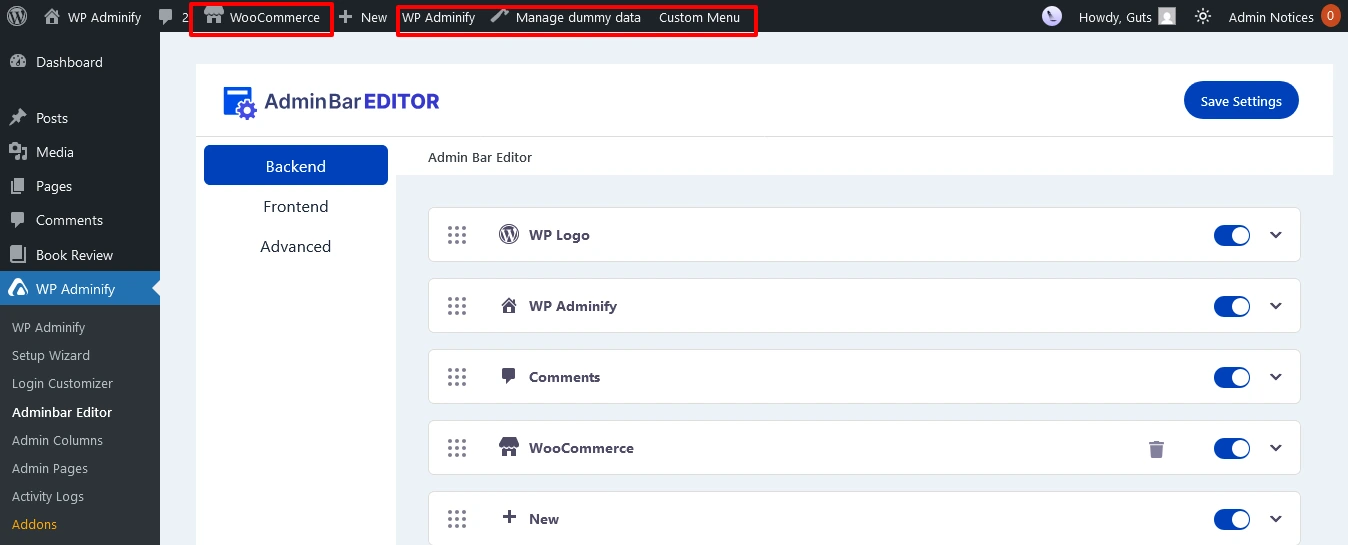Image resolution: width=1348 pixels, height=545 pixels.
Task: Click the Media icon in sidebar
Action: click(x=18, y=152)
